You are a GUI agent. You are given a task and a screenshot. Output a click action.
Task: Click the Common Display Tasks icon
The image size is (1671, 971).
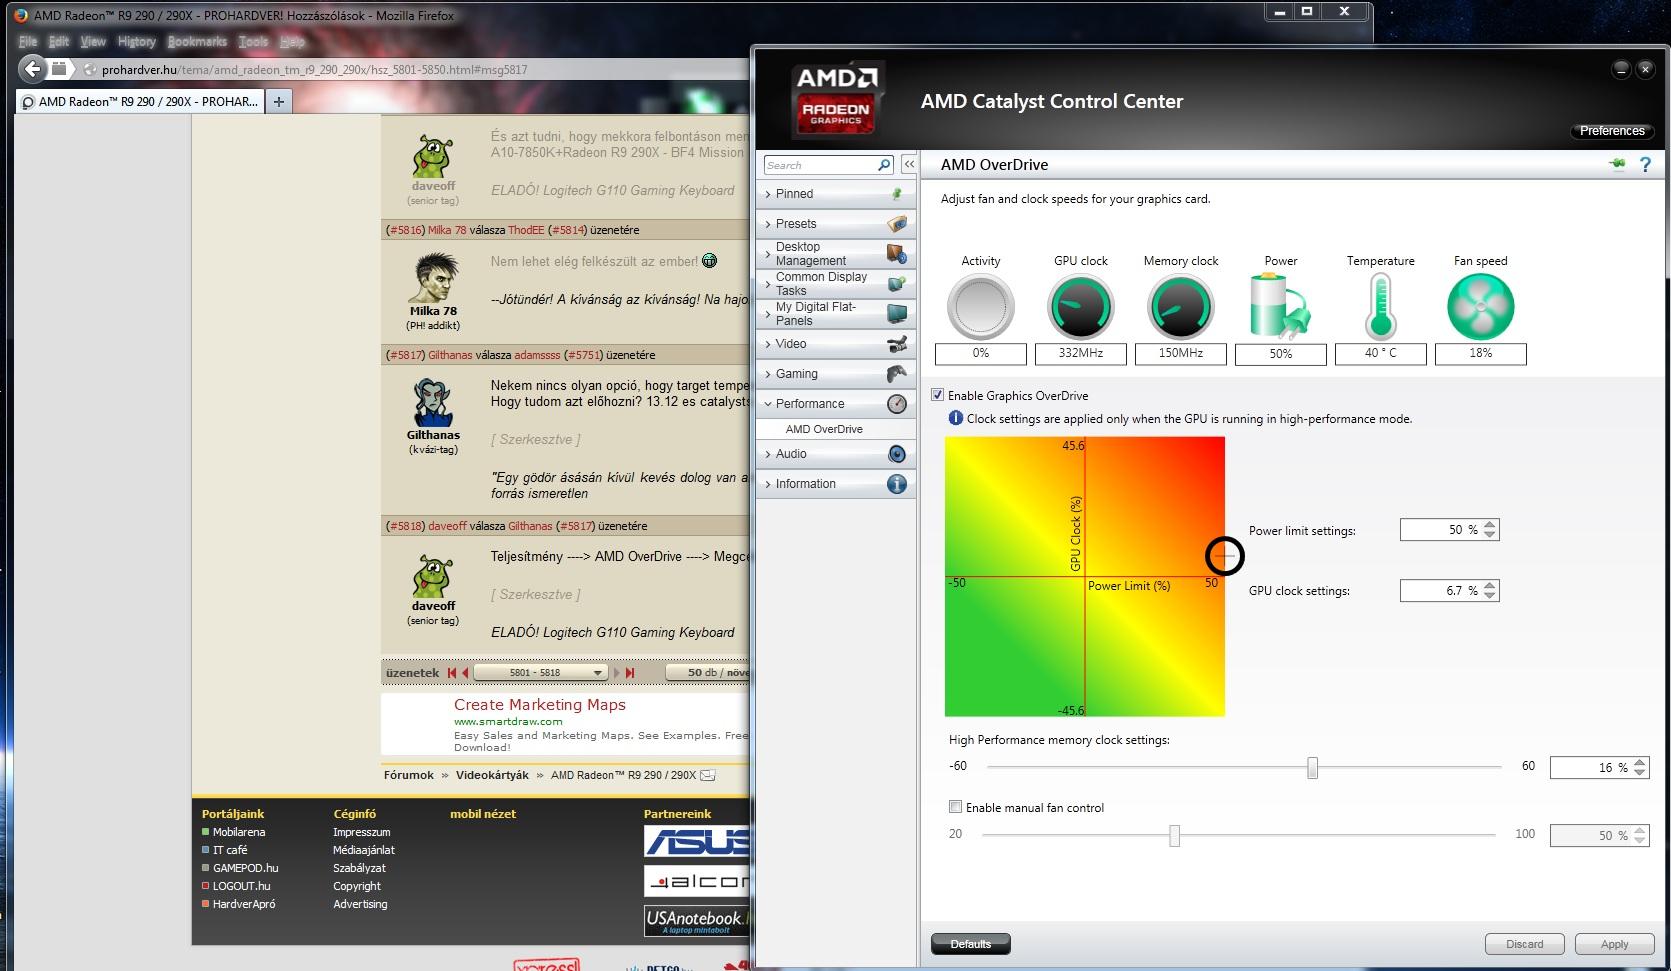897,283
